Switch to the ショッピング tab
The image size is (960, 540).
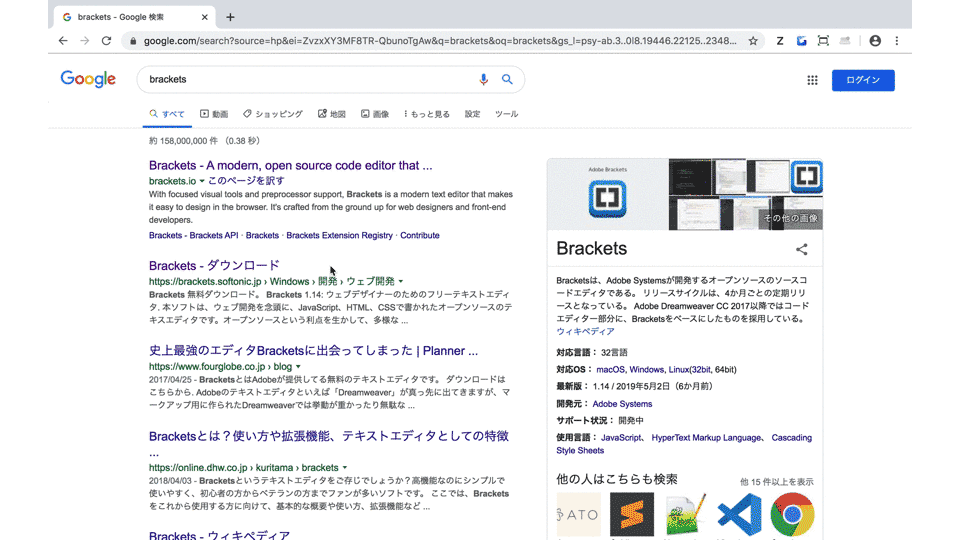coord(272,114)
